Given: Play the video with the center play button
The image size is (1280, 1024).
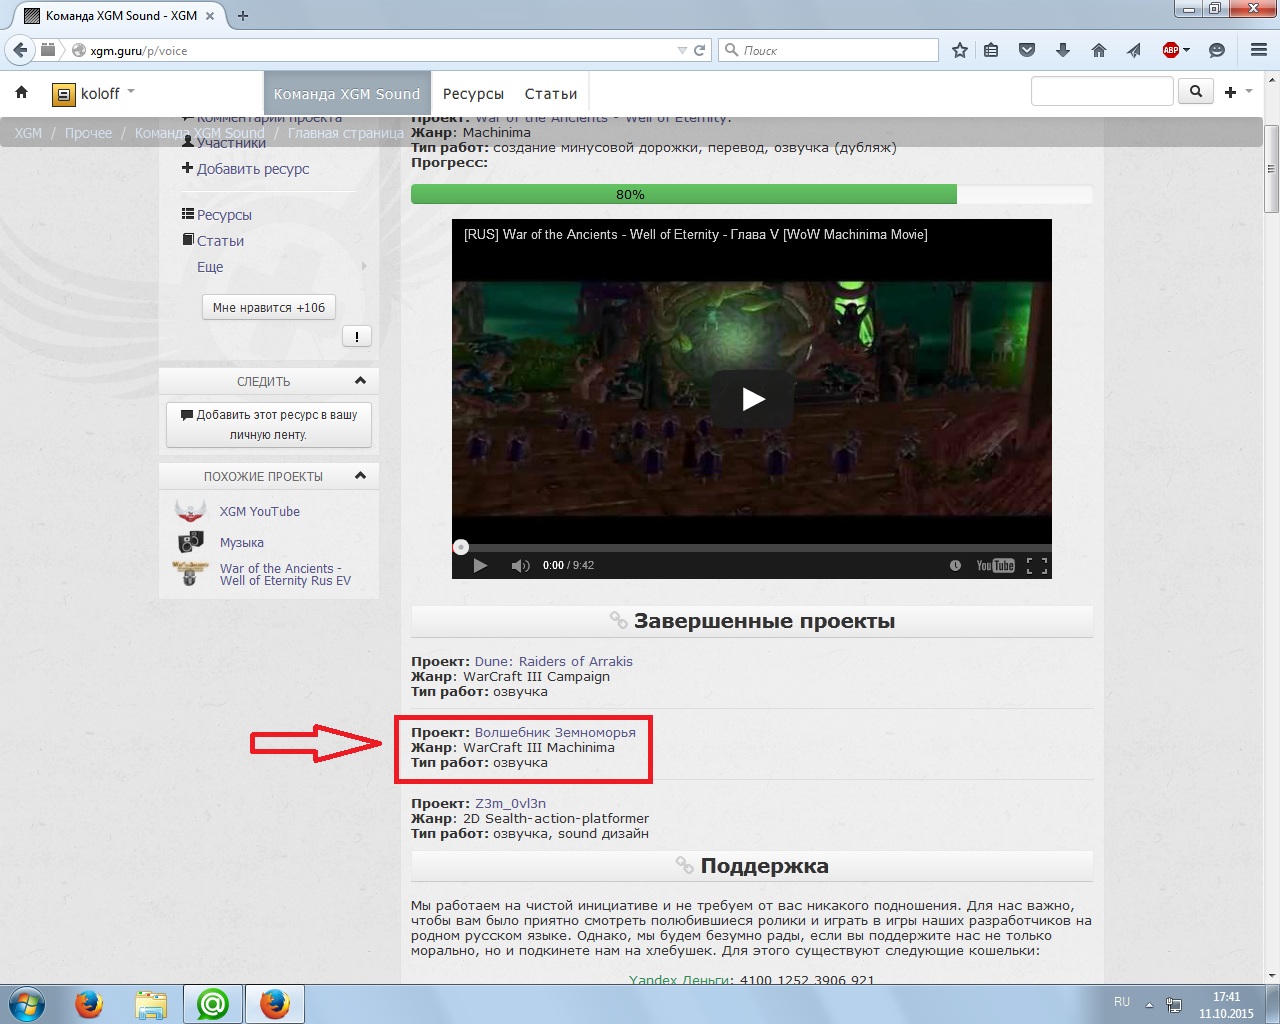Looking at the screenshot, I should click(x=752, y=399).
